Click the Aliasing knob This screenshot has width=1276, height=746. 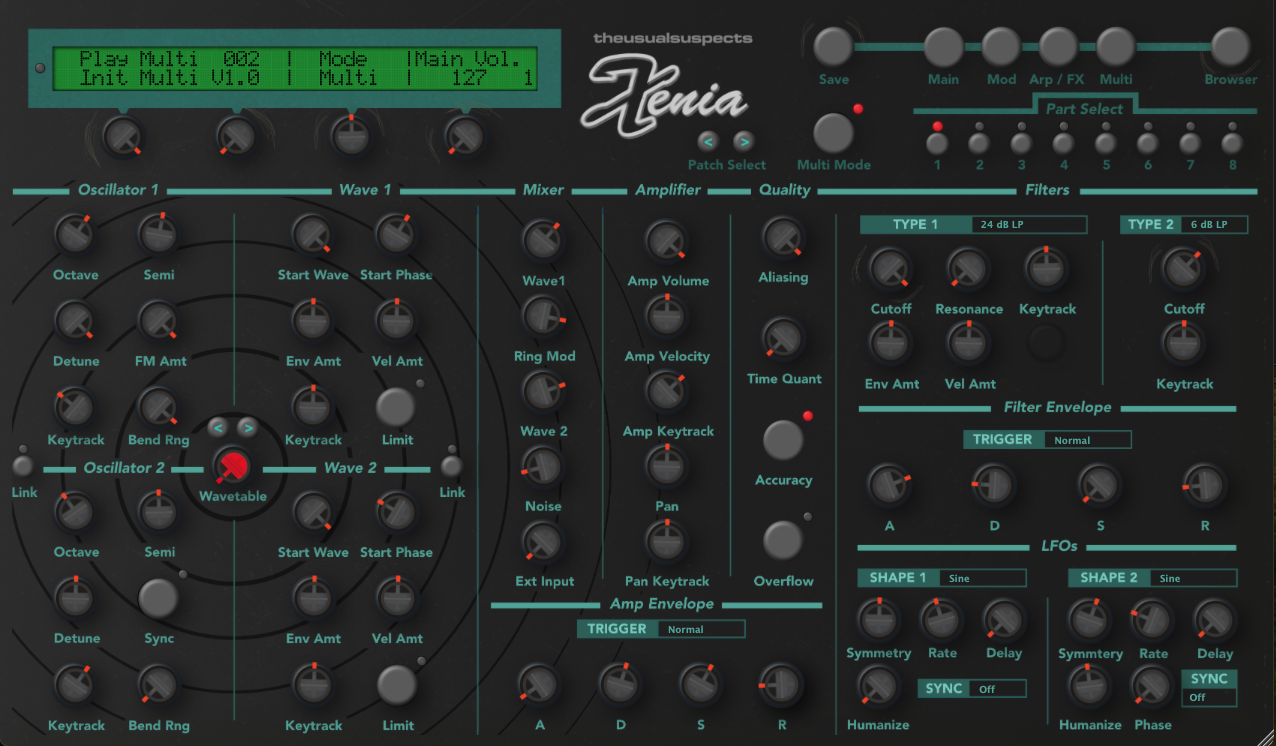783,237
